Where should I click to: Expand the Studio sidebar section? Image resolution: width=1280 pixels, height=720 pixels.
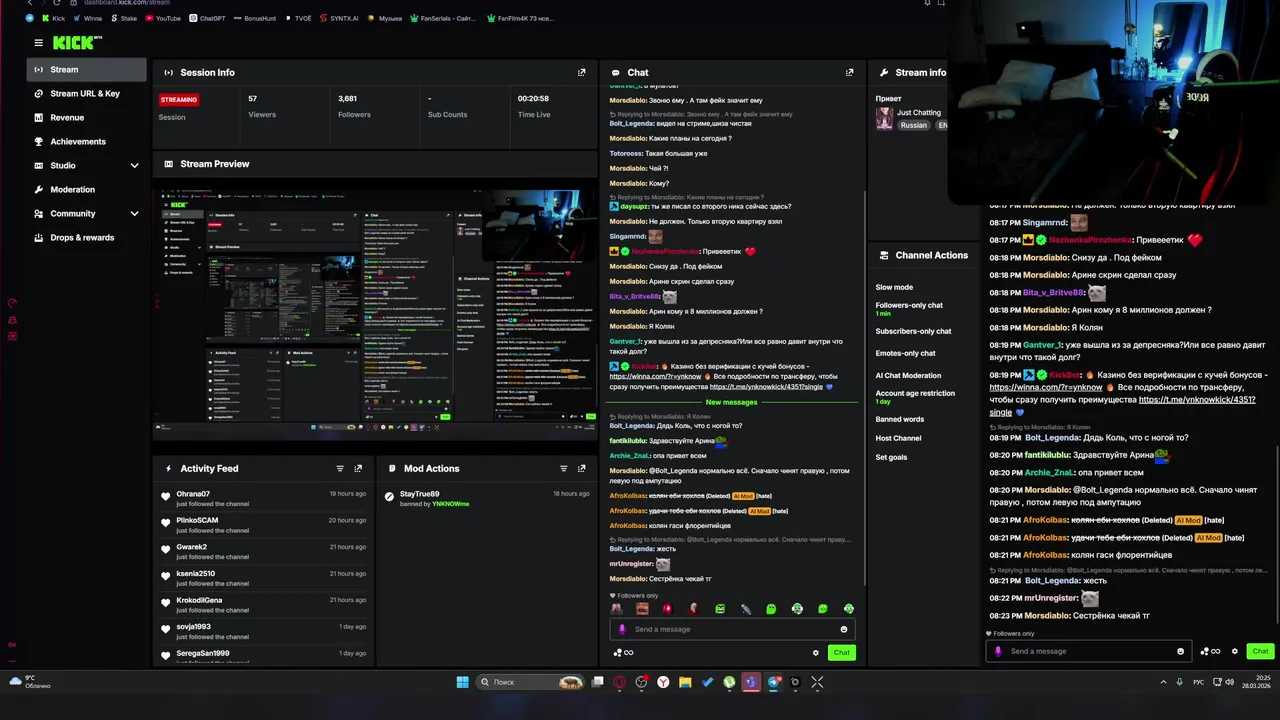134,165
